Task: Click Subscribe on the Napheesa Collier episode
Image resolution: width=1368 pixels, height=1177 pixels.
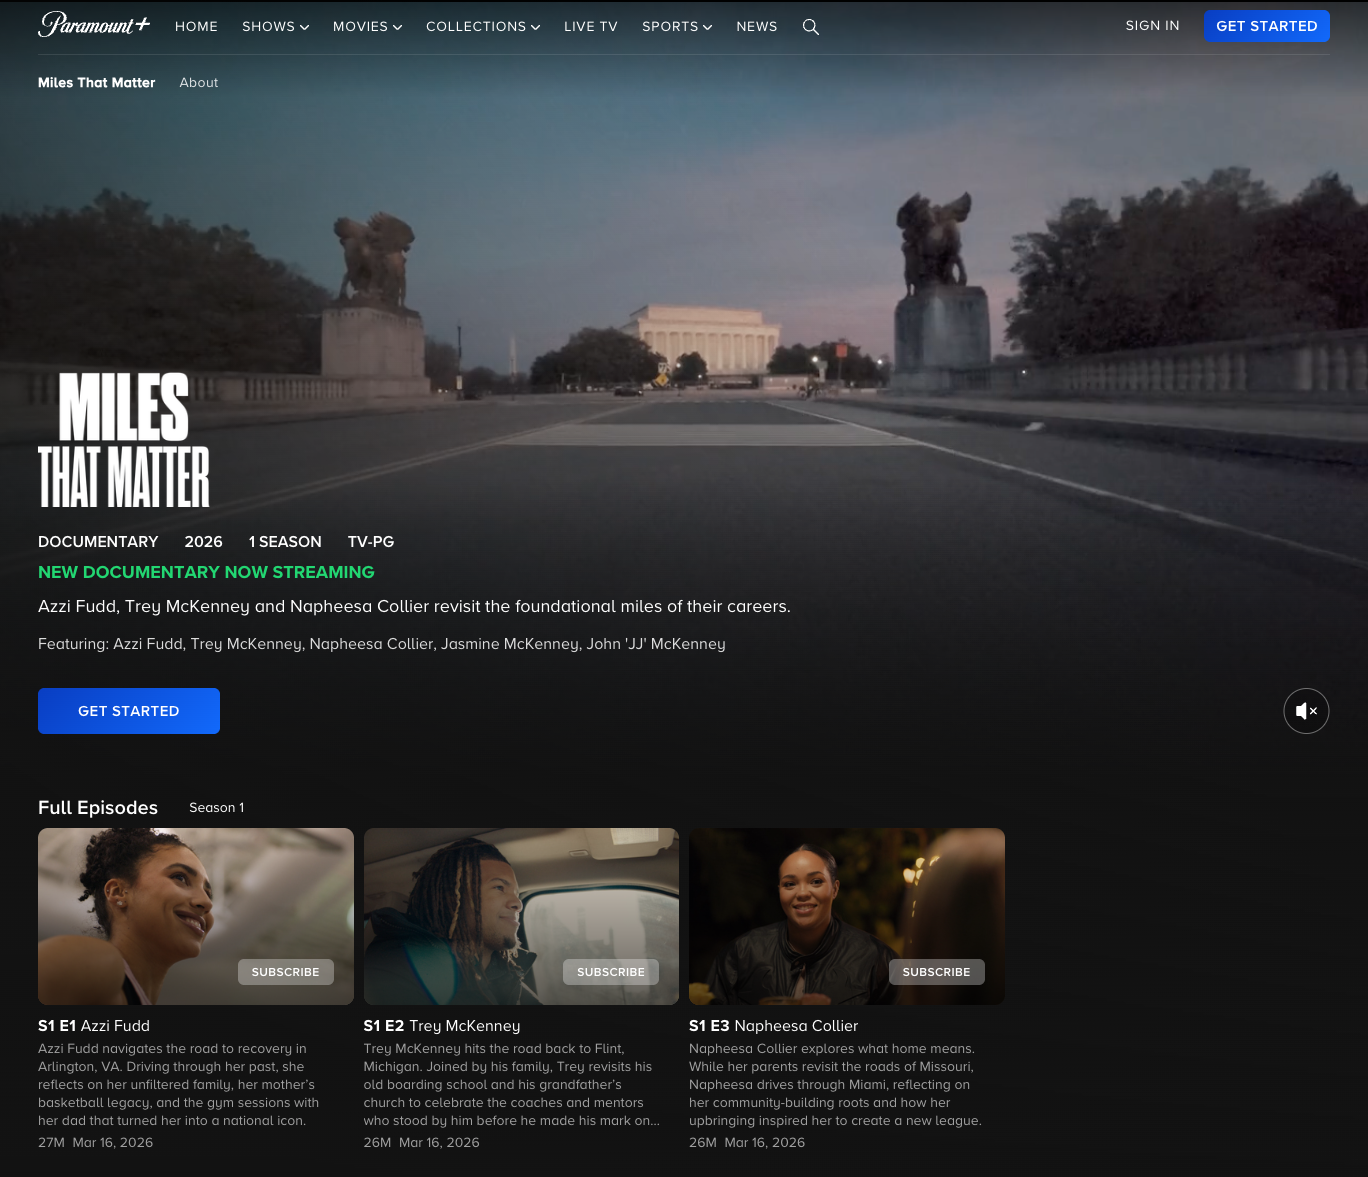Action: point(937,972)
